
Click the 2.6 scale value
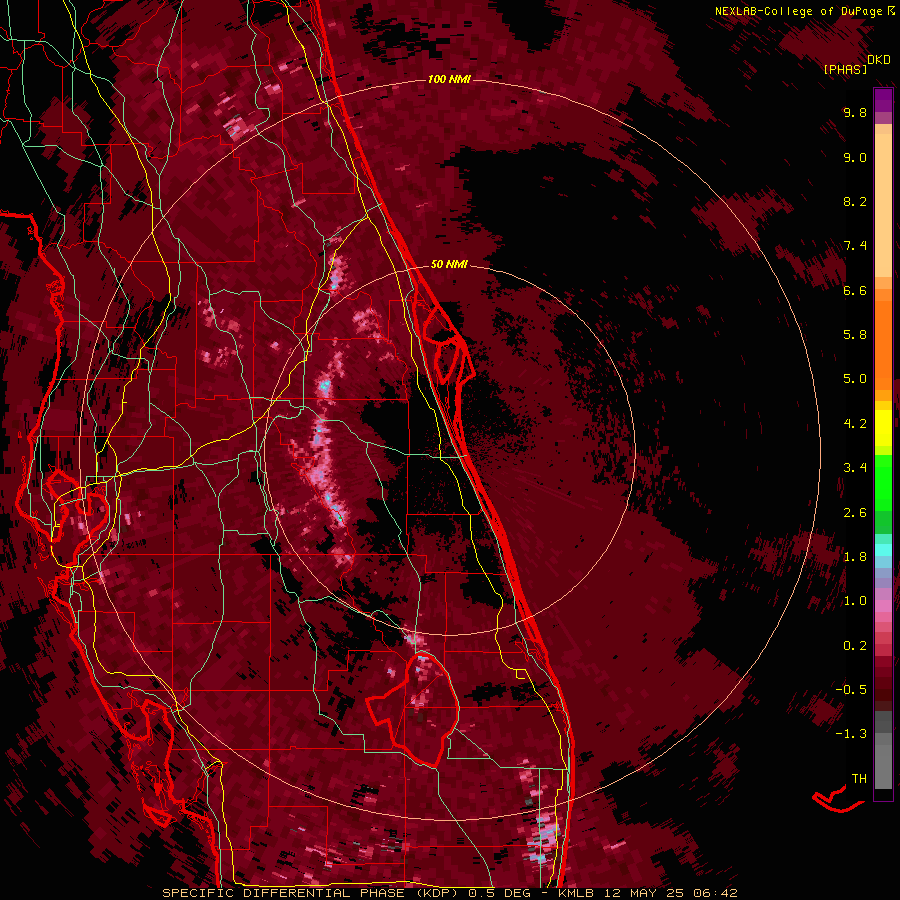pyautogui.click(x=855, y=513)
